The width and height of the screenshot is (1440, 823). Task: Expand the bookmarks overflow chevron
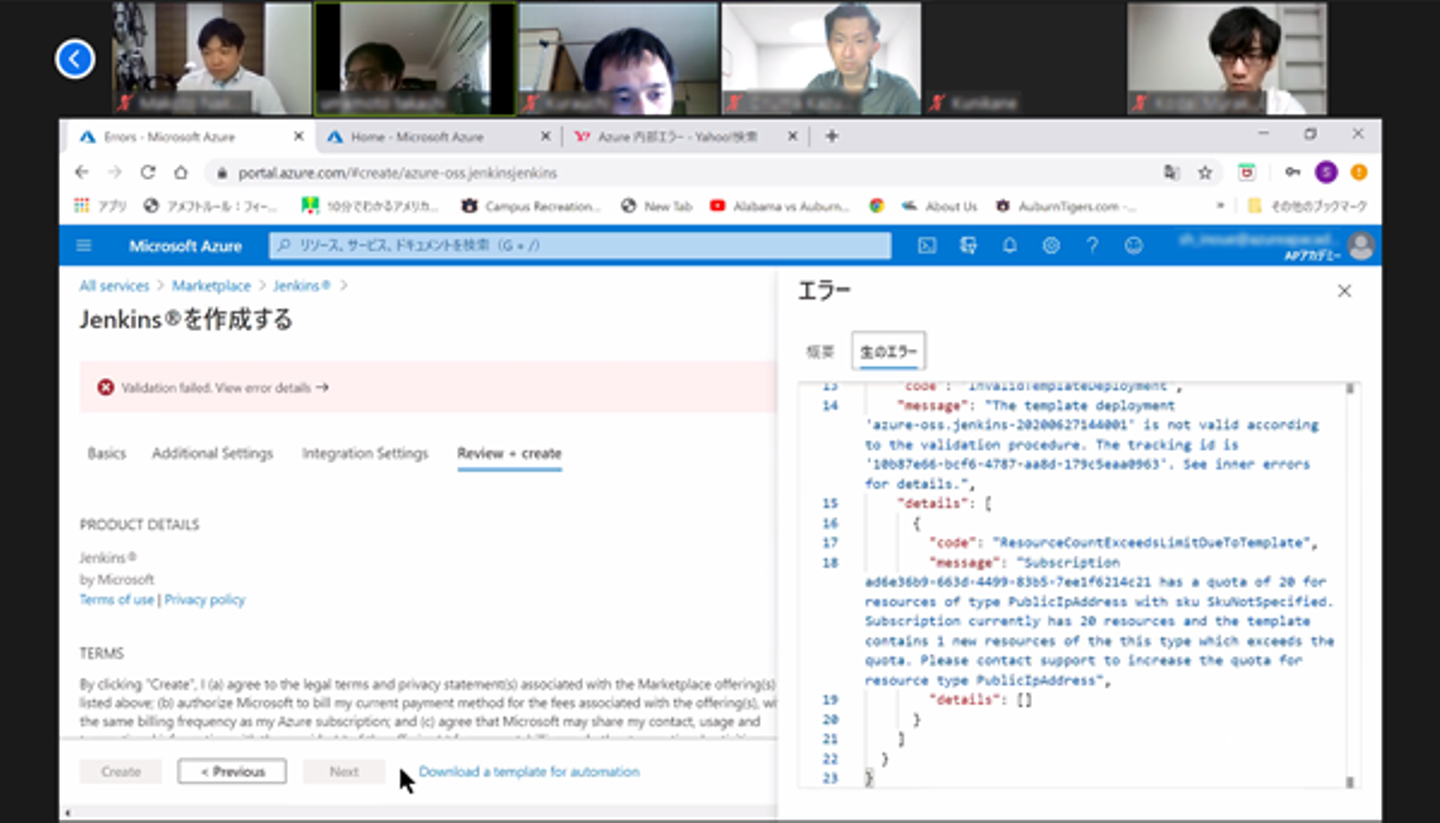[x=1220, y=206]
